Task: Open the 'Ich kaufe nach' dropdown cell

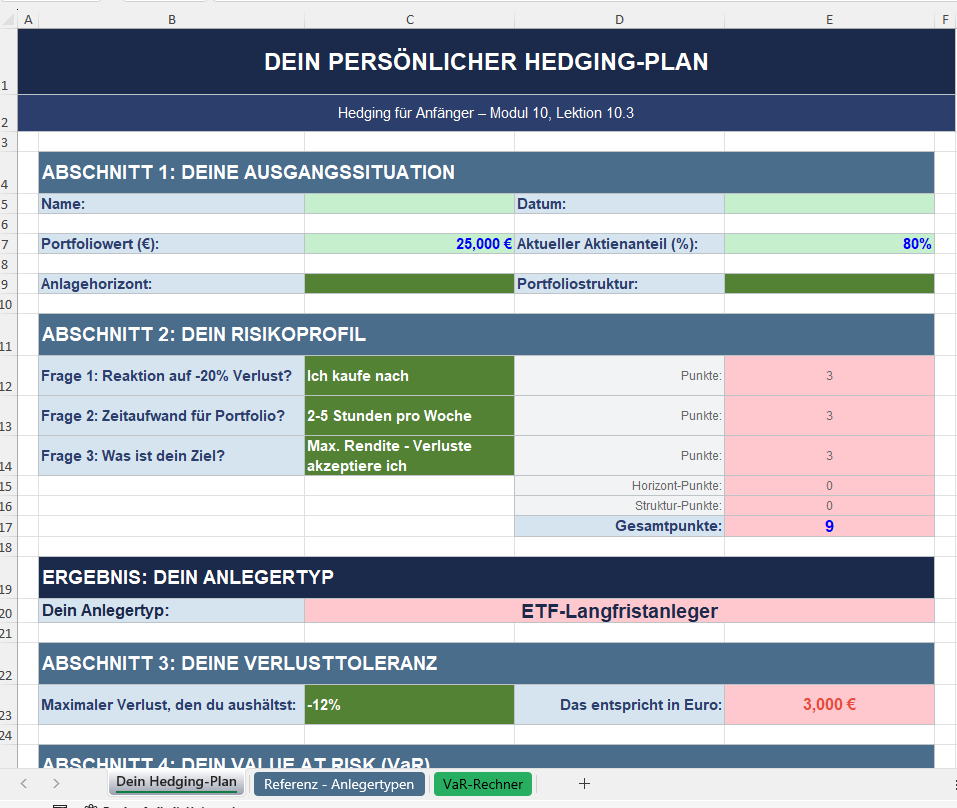Action: point(410,376)
